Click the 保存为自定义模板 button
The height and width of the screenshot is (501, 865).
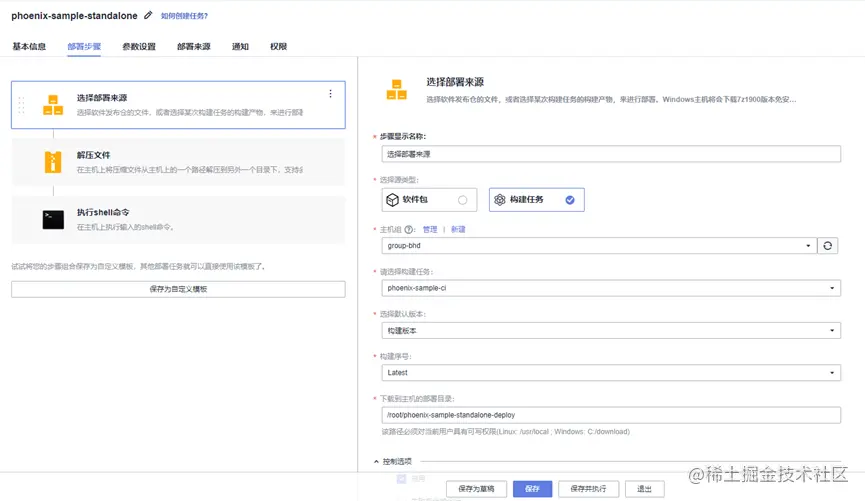178,289
